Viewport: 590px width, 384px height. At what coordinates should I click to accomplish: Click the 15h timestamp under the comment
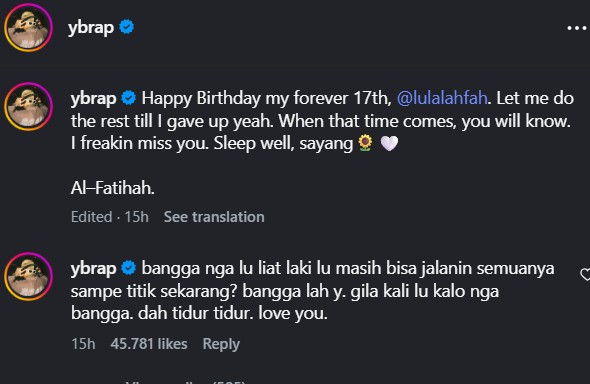83,344
